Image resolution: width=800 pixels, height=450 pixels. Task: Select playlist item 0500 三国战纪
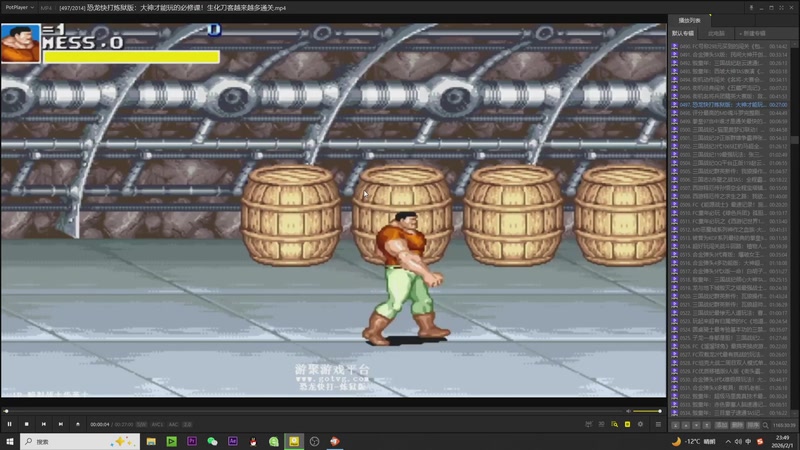pos(730,130)
